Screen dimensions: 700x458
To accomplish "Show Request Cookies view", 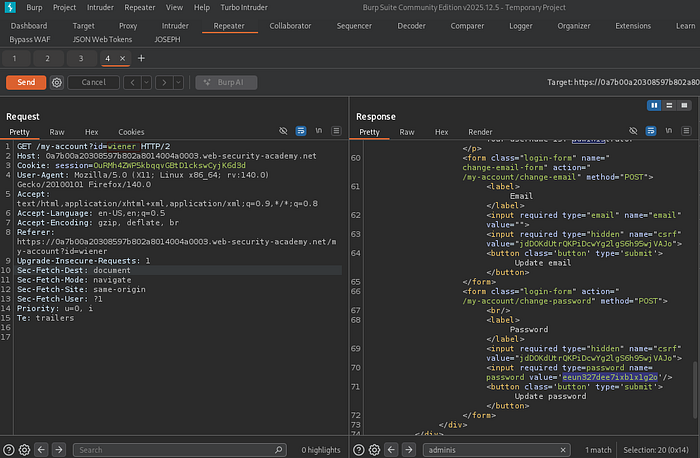I will click(x=131, y=132).
